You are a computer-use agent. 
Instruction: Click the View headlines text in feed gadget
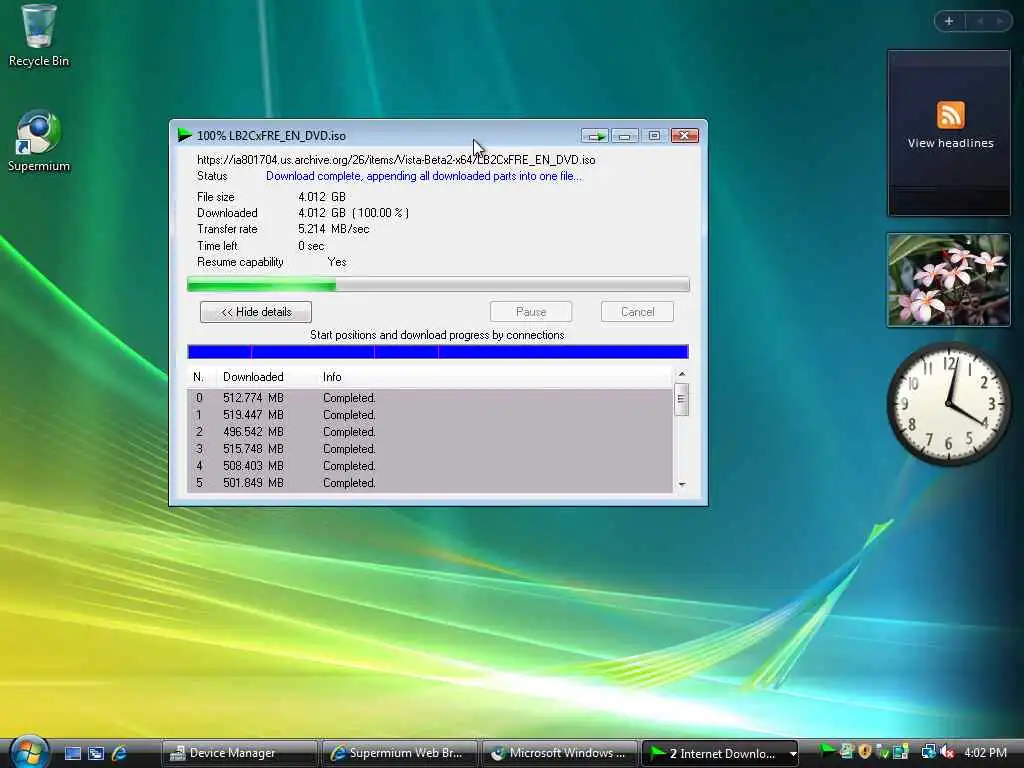(950, 143)
